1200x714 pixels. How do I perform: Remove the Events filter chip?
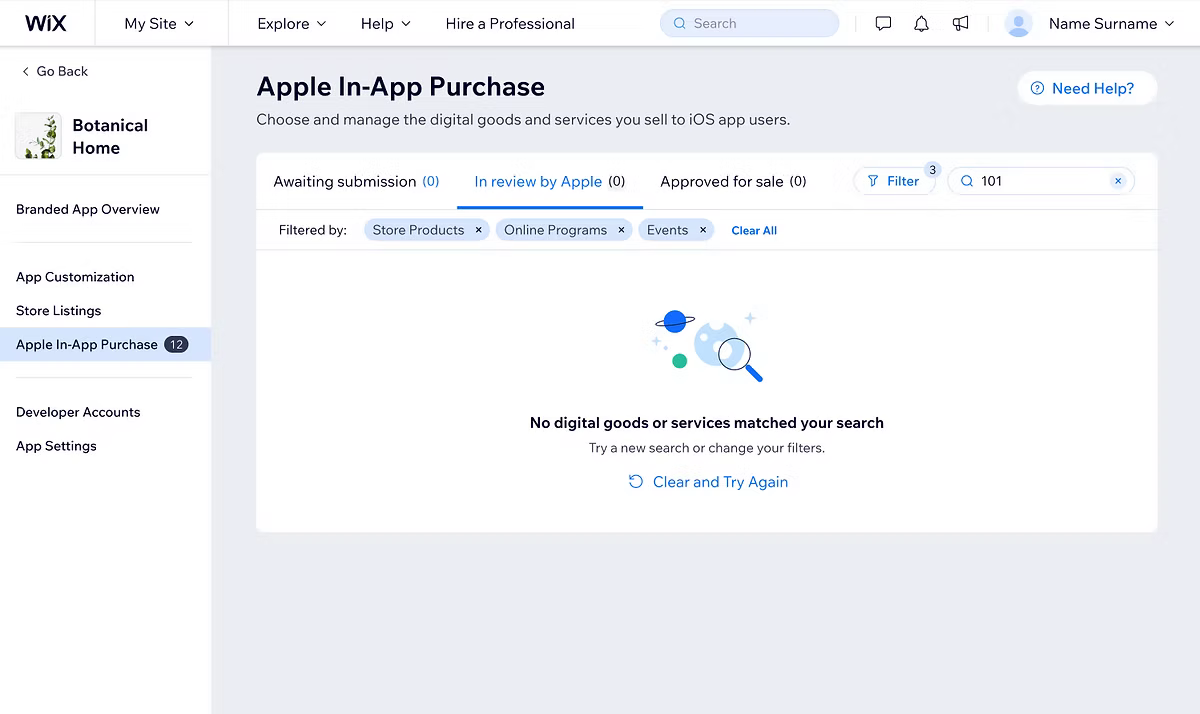(x=703, y=230)
